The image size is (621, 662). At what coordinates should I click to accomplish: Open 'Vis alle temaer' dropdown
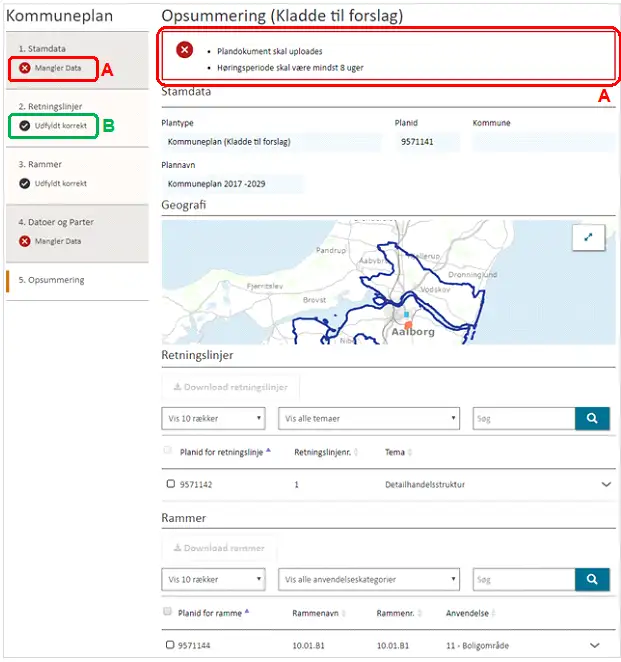[x=369, y=418]
